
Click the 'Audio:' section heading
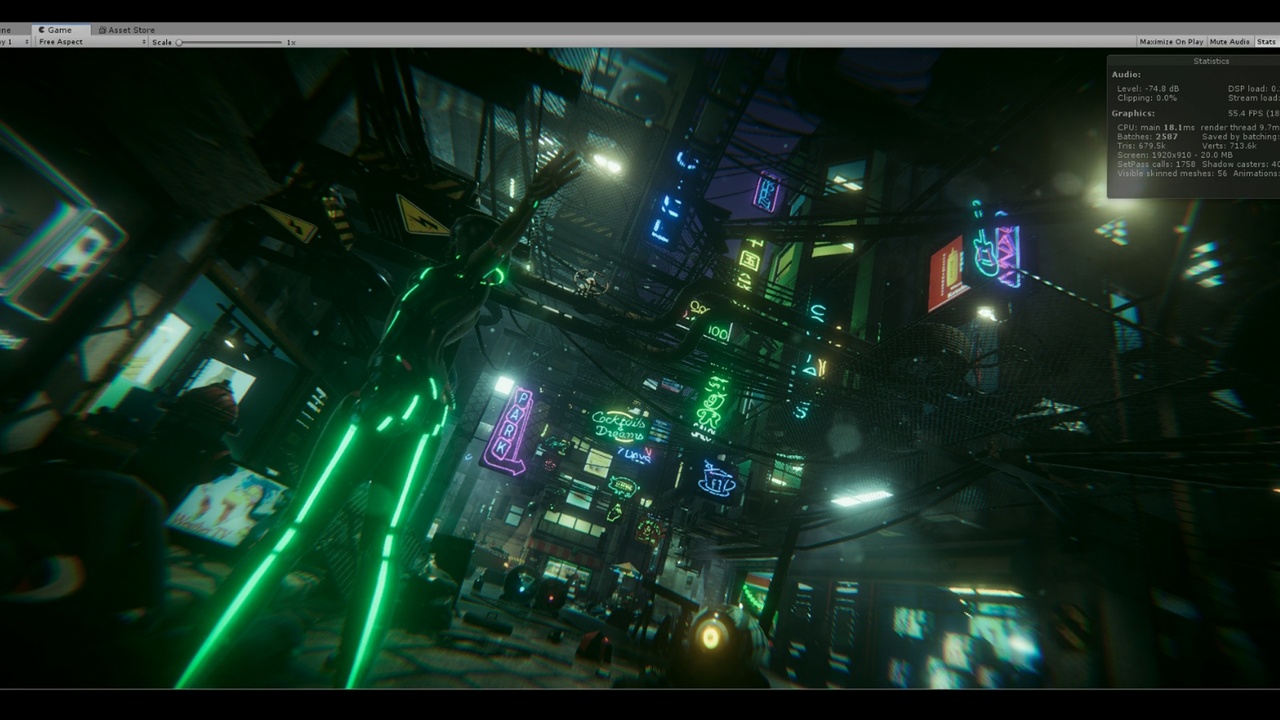click(1126, 74)
